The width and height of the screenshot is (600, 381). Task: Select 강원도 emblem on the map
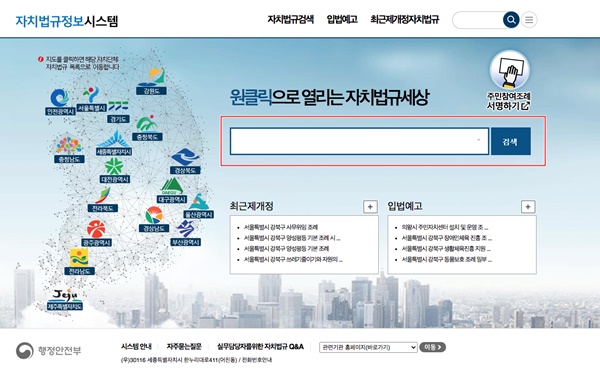coord(152,81)
